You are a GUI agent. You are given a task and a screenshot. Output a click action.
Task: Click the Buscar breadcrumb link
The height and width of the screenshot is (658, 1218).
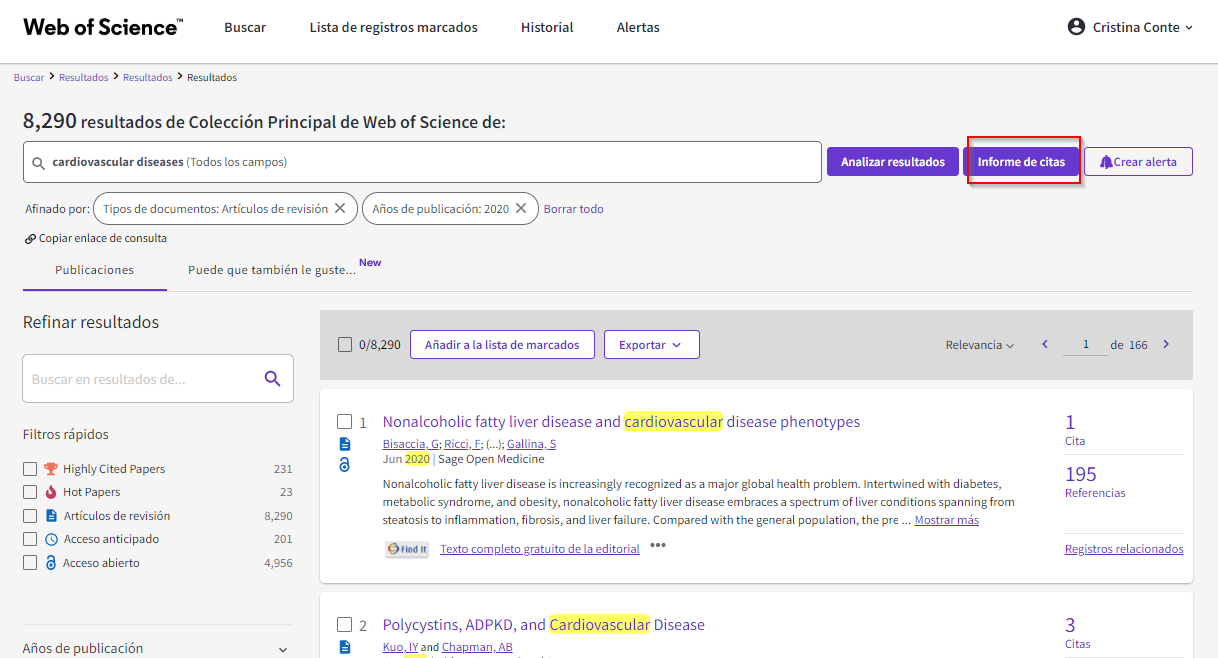coord(29,77)
